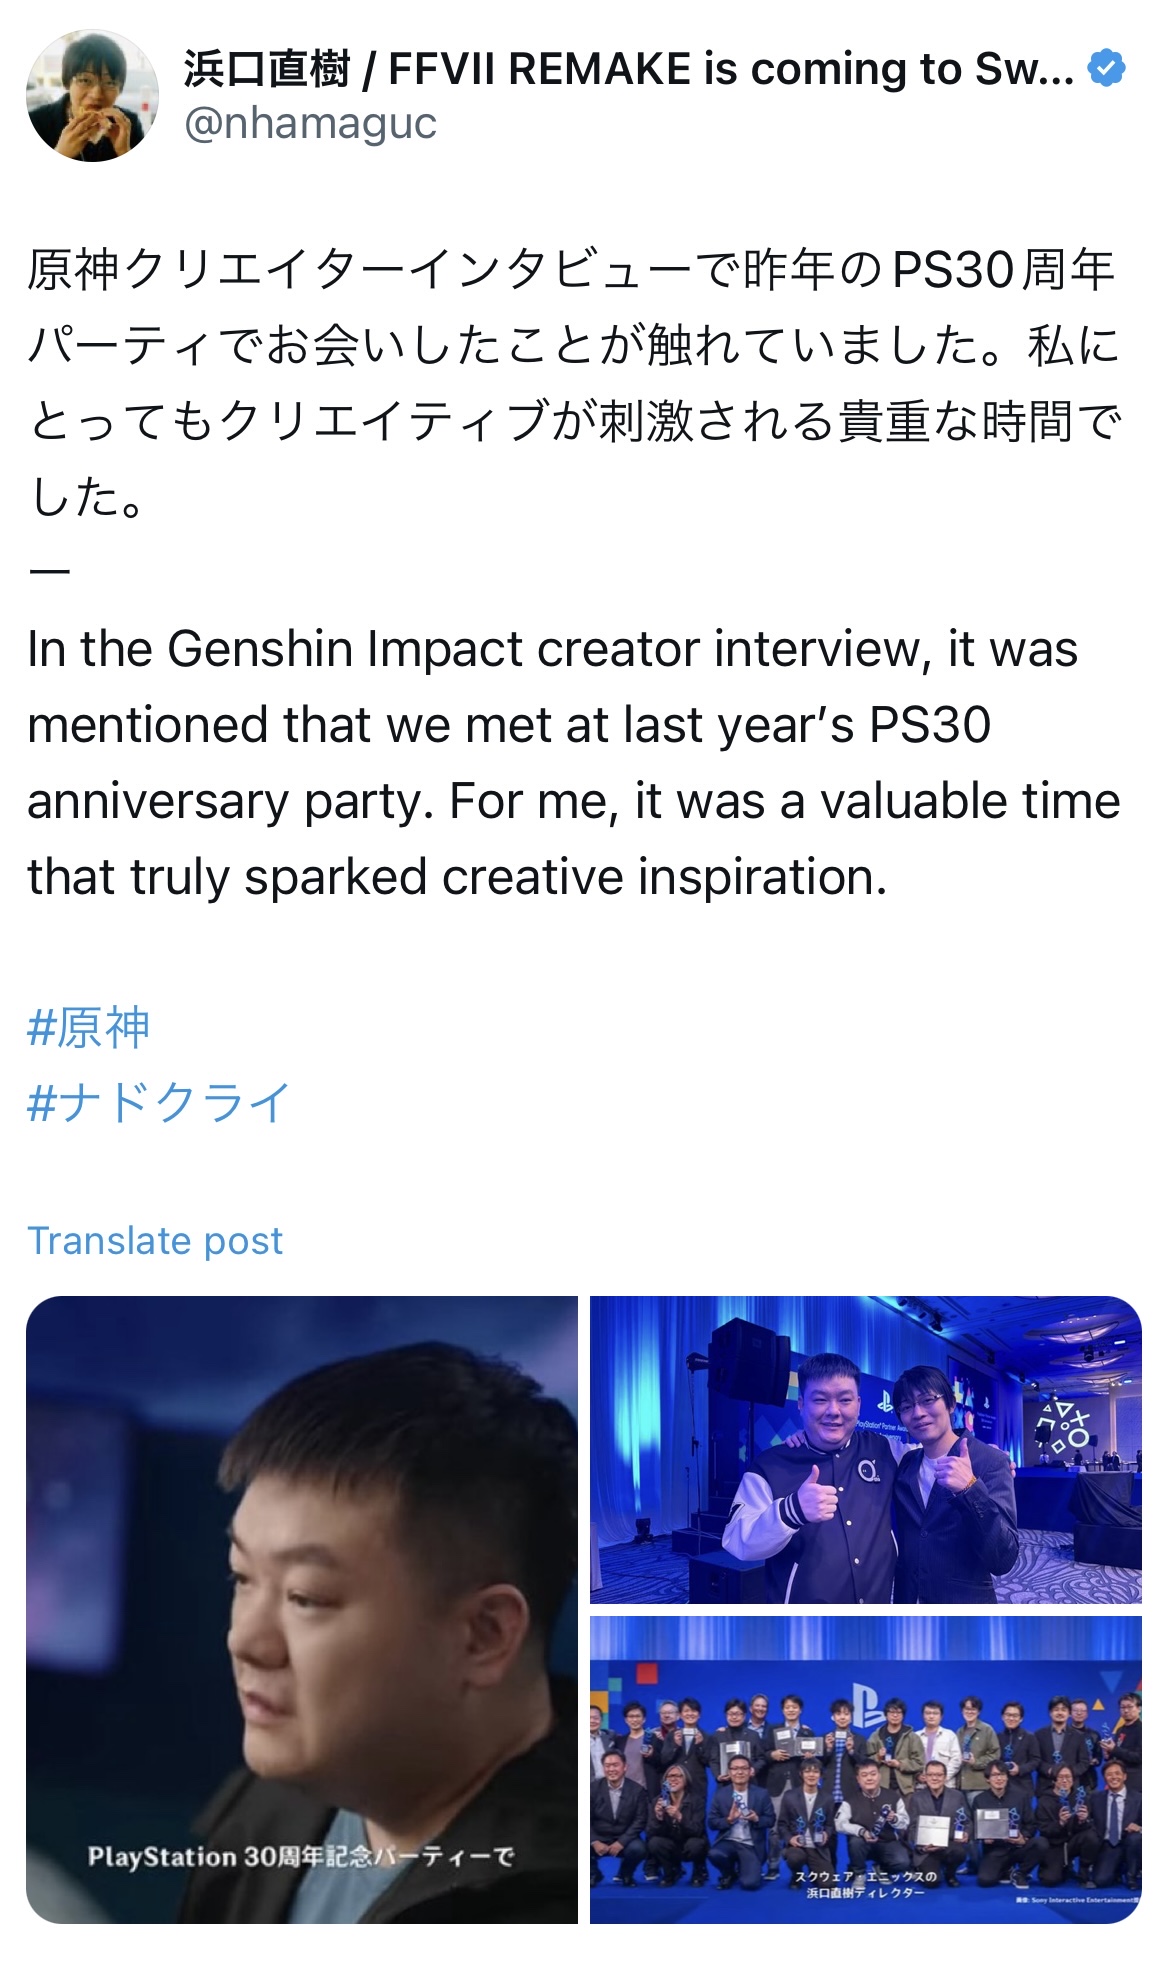
Task: Tap the PlayStation 30周年記念パーティーで subtitle caption
Action: pyautogui.click(x=301, y=1857)
